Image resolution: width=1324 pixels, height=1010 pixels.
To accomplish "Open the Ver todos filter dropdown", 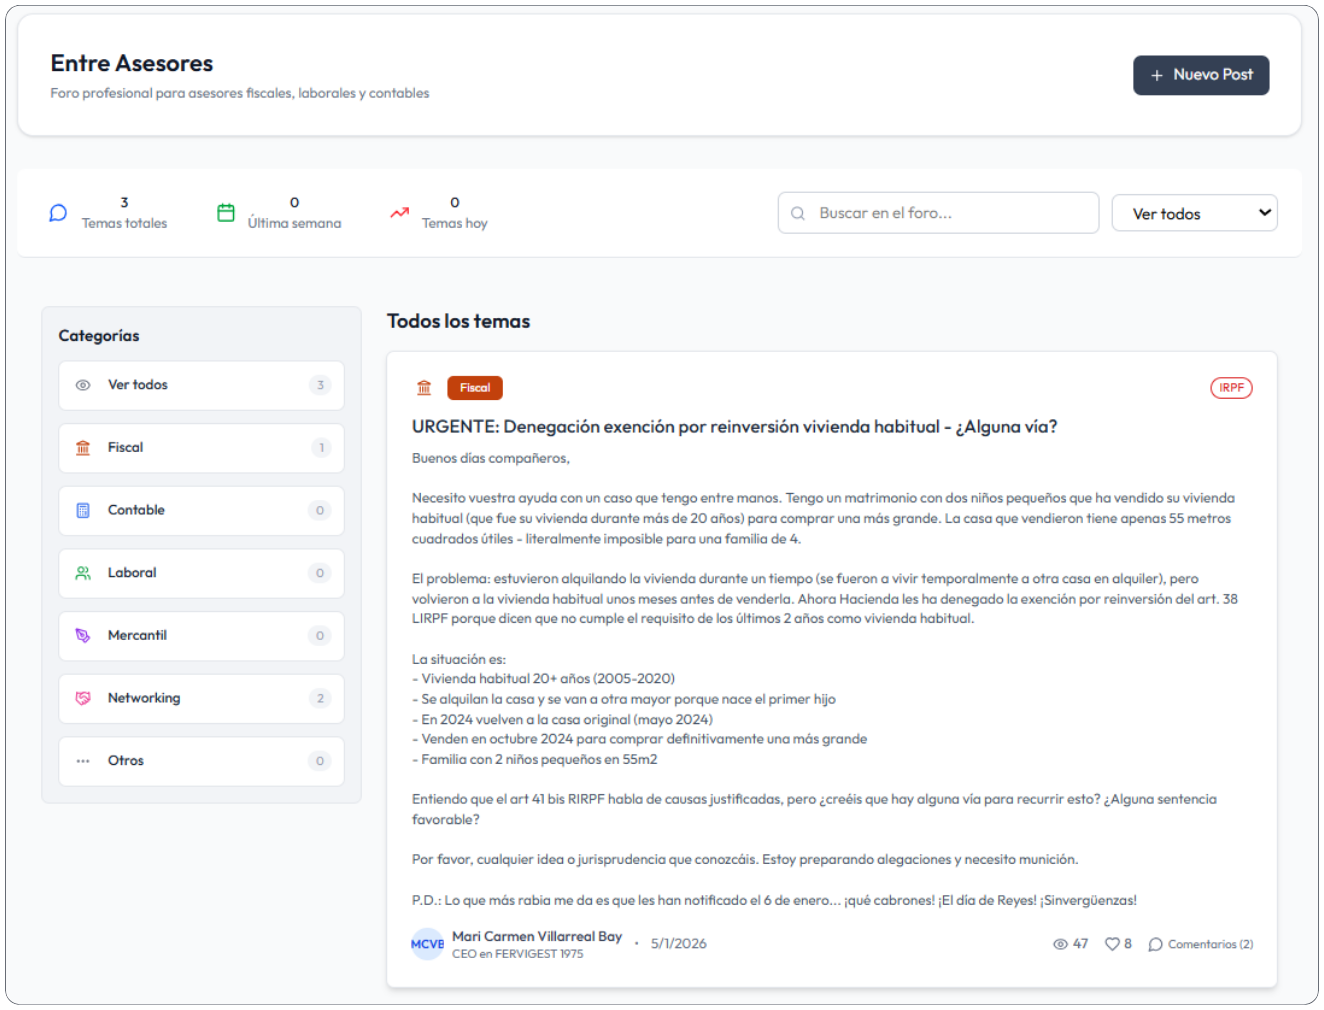I will click(x=1194, y=213).
